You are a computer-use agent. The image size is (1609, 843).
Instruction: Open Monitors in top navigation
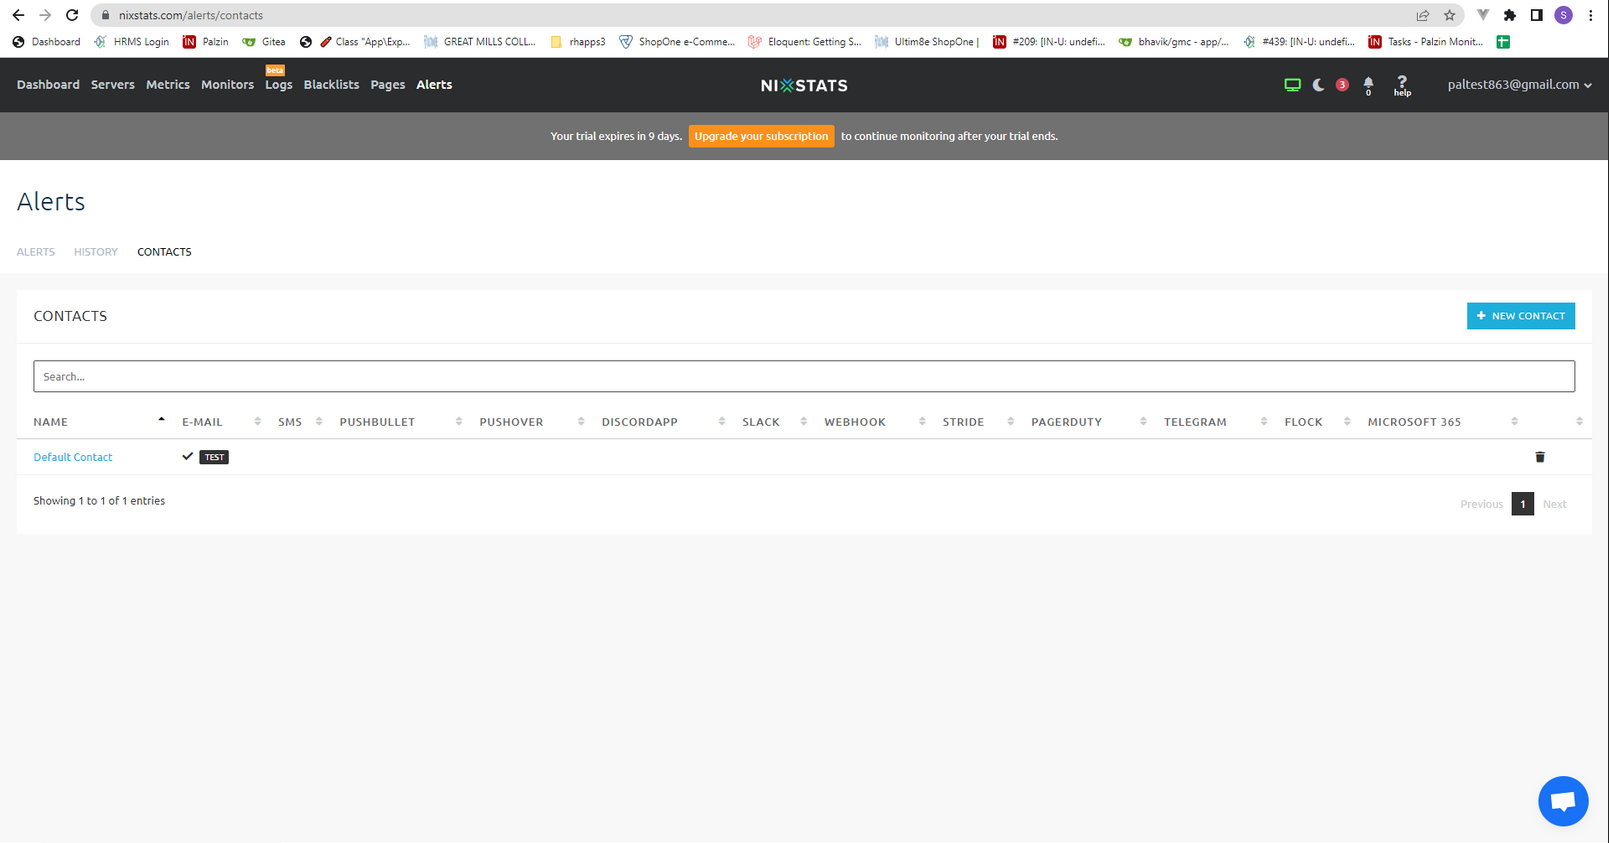pyautogui.click(x=227, y=85)
